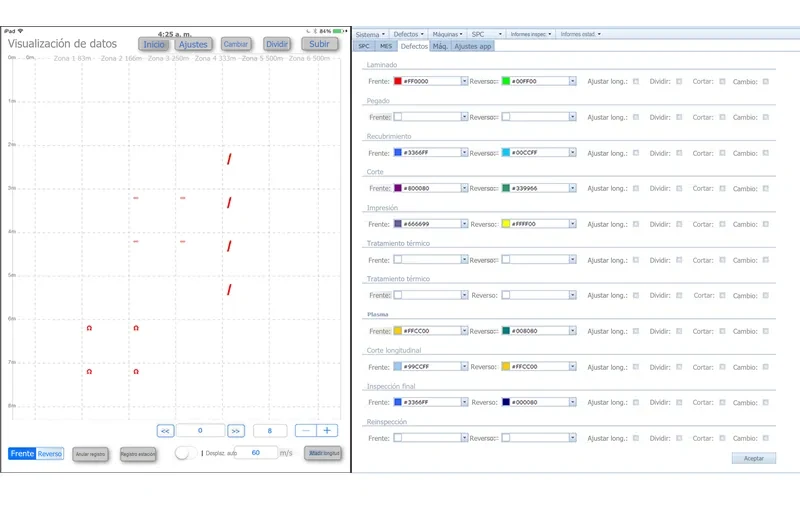Click the speed field showing 60
The image size is (800, 510).
pyautogui.click(x=256, y=452)
